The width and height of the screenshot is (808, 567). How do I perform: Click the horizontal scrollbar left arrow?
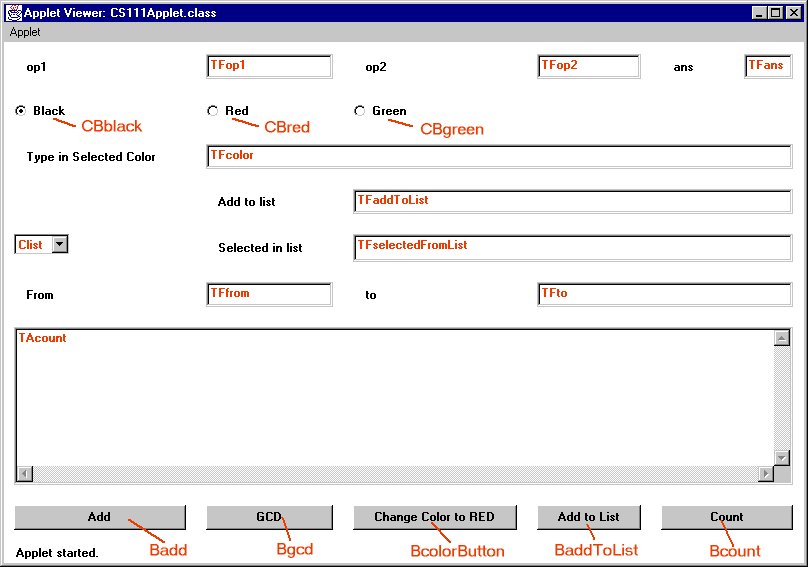(x=25, y=474)
